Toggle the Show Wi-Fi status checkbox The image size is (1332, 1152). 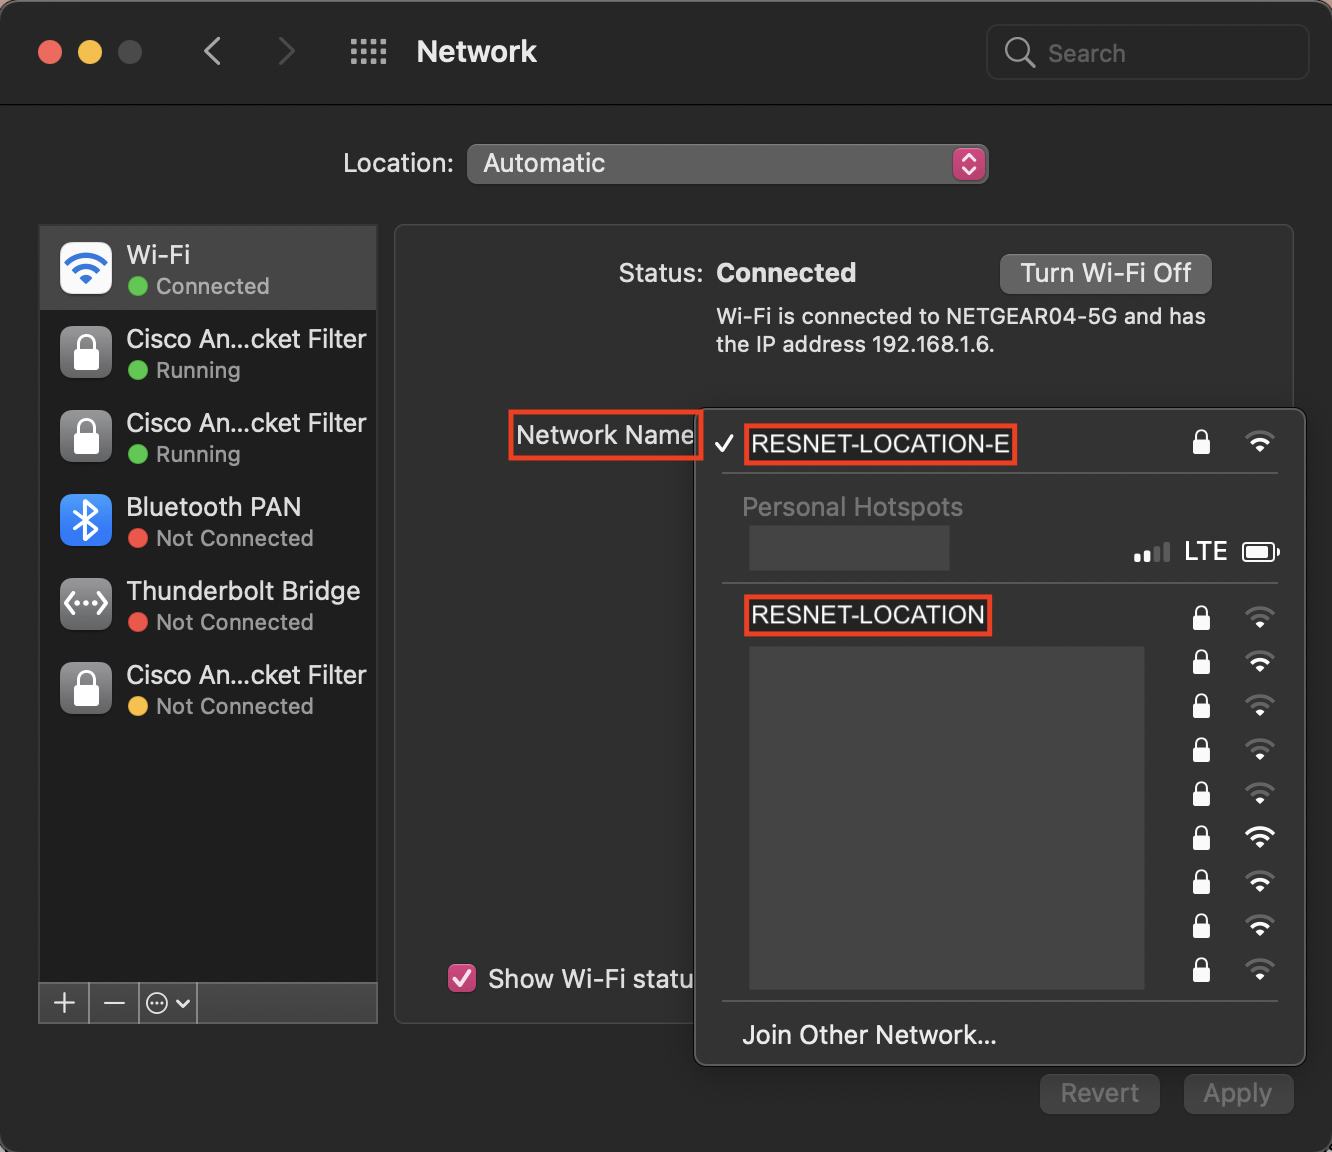click(x=462, y=978)
